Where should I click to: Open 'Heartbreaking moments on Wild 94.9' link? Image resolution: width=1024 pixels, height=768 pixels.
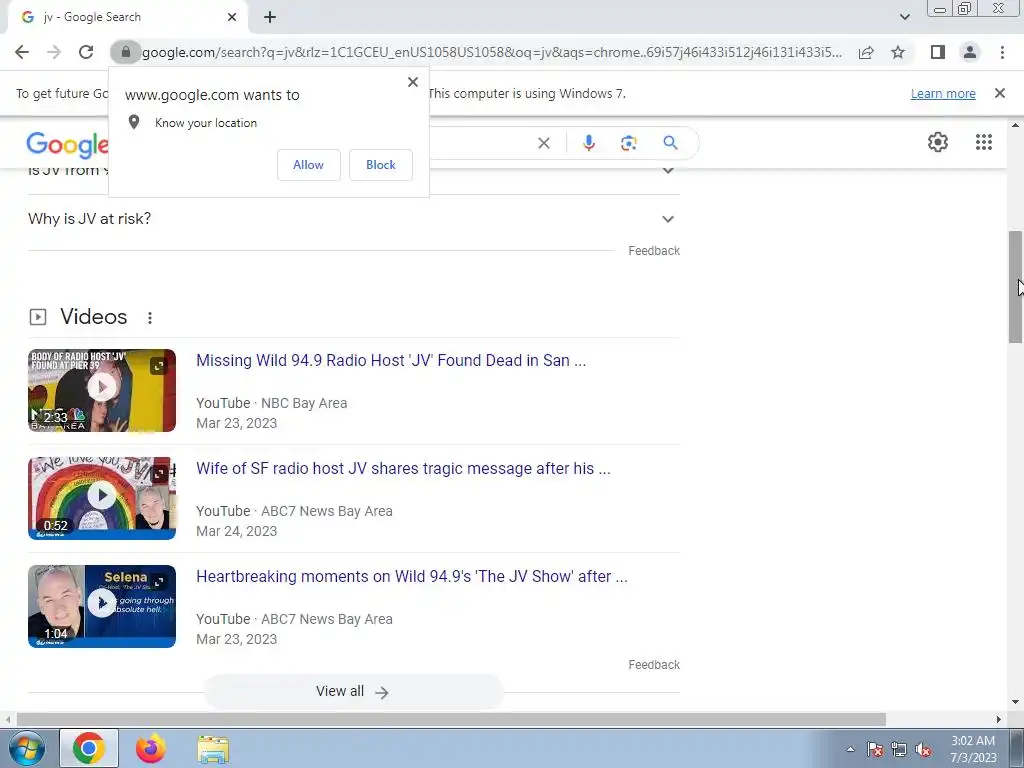click(412, 576)
